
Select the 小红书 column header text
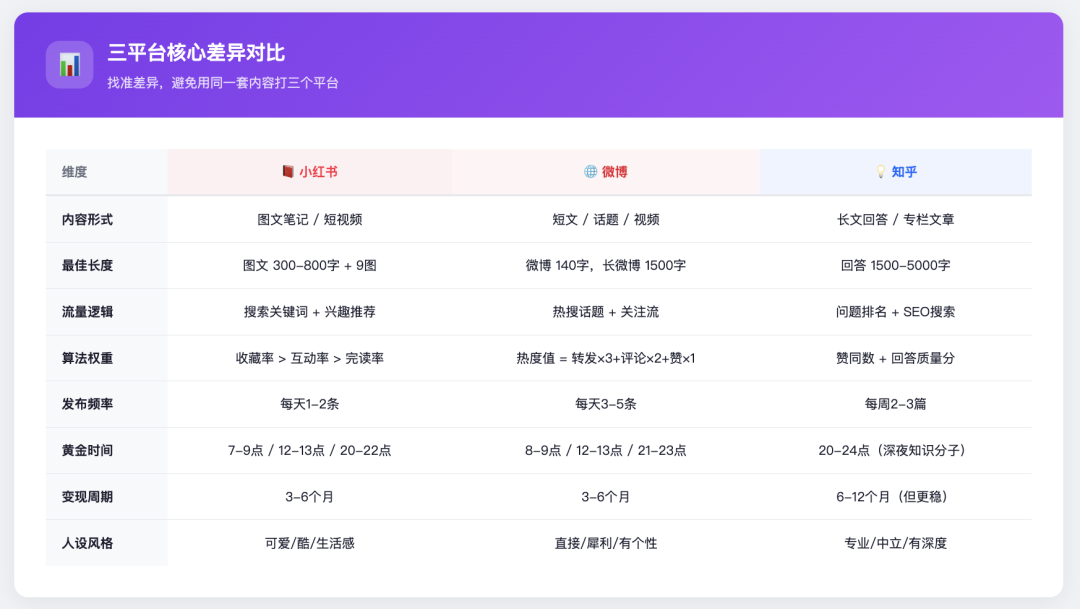pyautogui.click(x=318, y=172)
